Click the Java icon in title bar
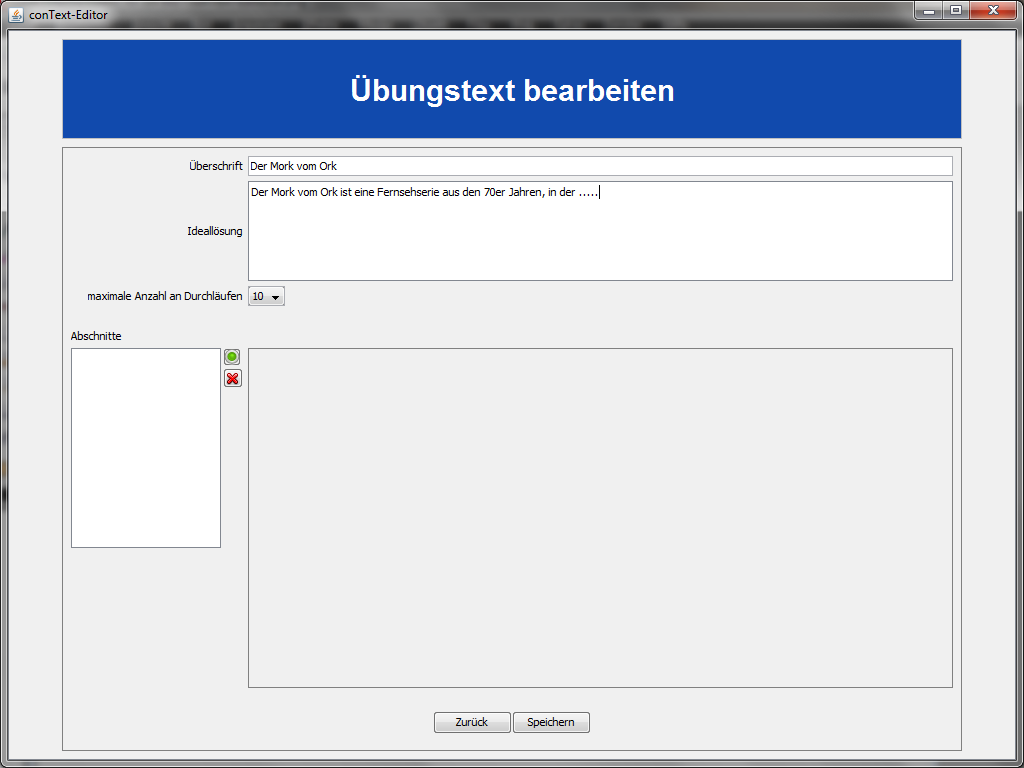Image resolution: width=1024 pixels, height=768 pixels. coord(16,14)
